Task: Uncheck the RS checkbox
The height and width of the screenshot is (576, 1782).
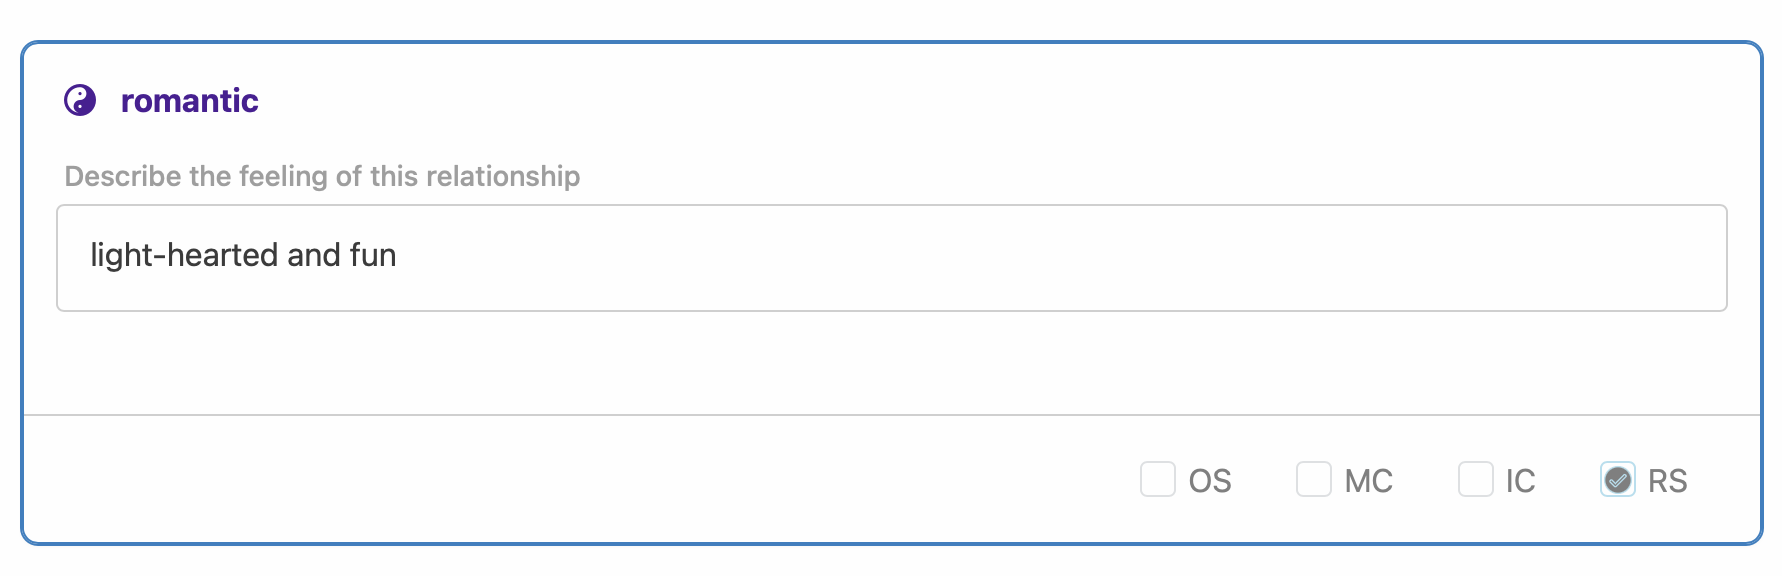Action: [x=1618, y=479]
